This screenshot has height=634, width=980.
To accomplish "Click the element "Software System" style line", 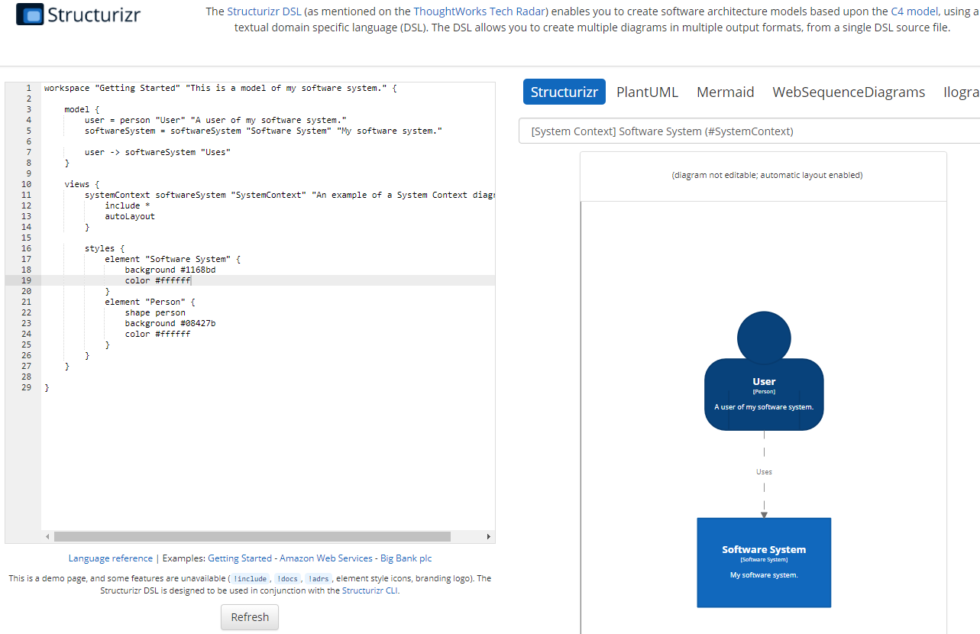I will pyautogui.click(x=172, y=259).
